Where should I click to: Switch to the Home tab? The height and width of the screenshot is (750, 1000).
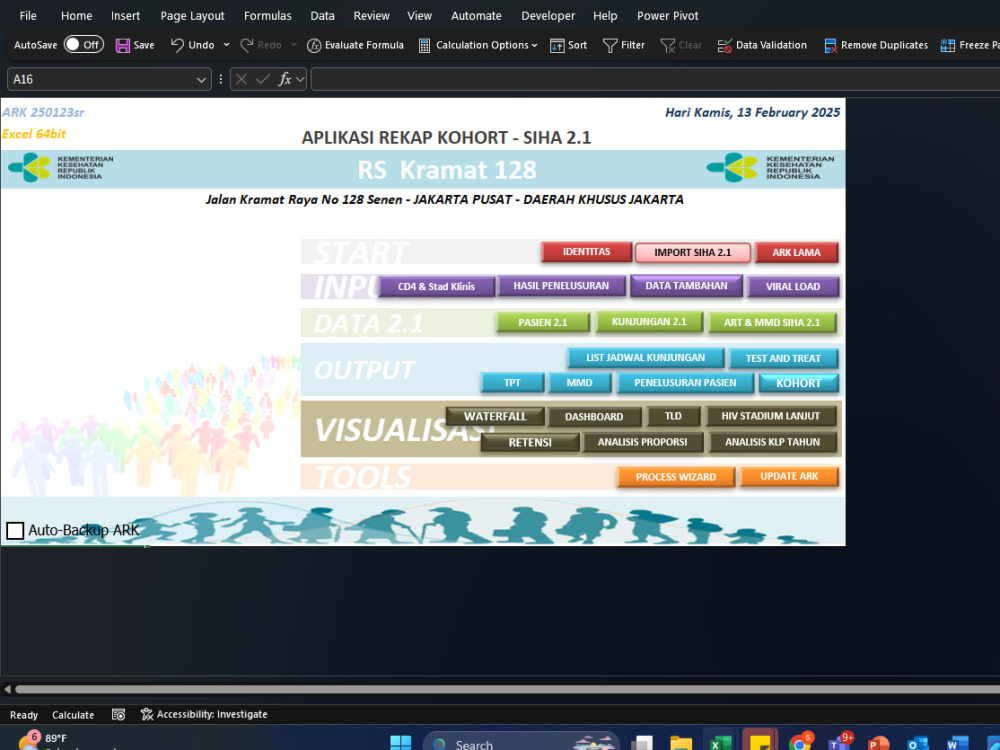coord(77,15)
